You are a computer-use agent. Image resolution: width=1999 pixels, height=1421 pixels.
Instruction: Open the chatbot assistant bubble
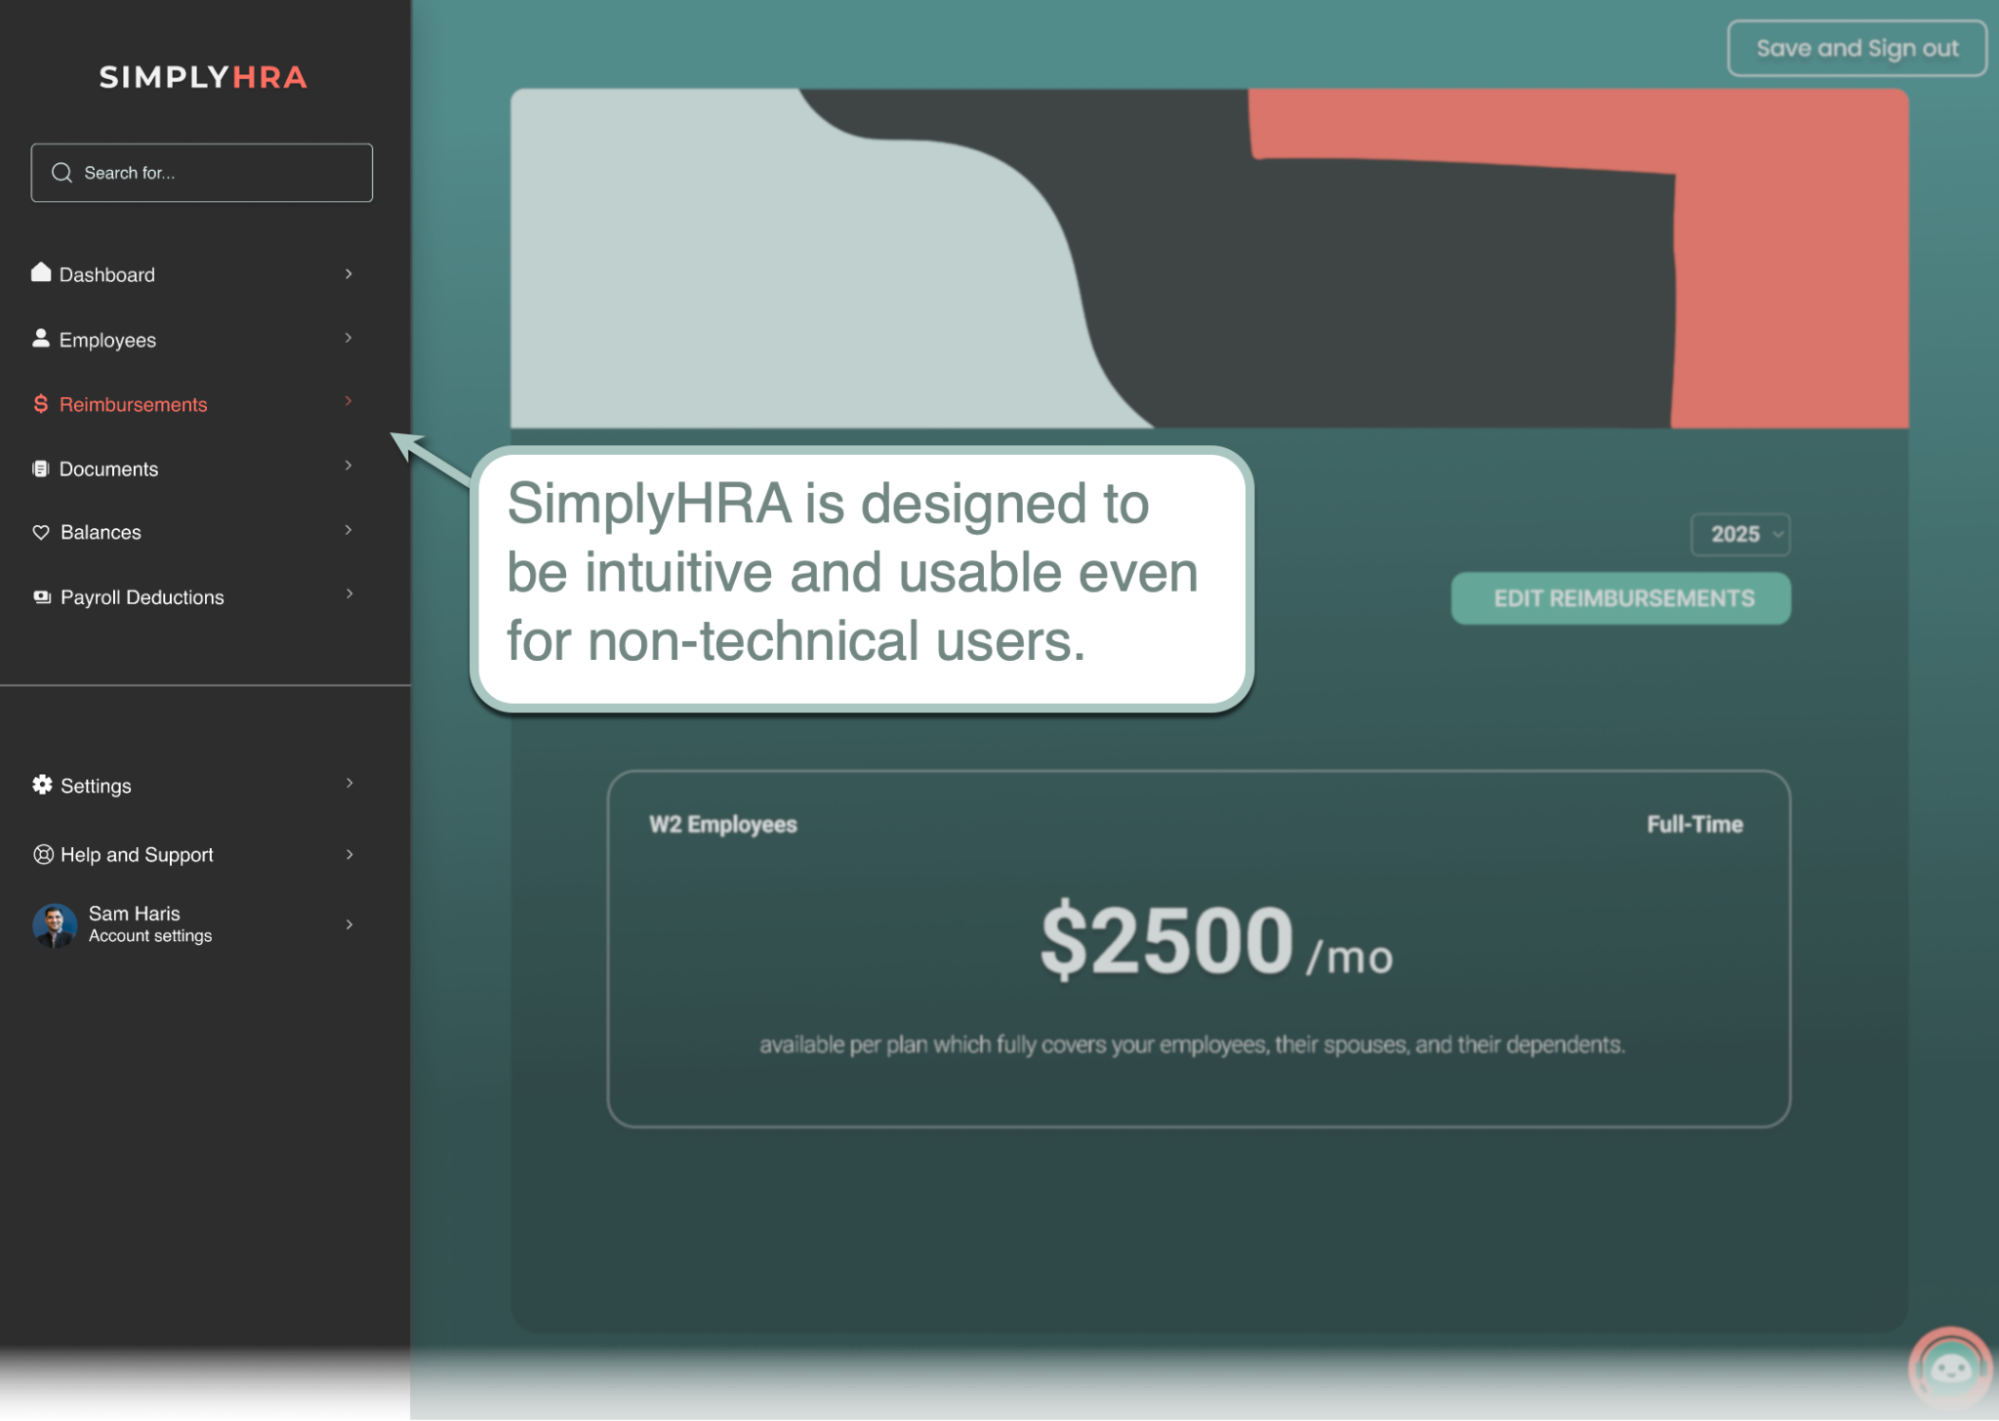(x=1949, y=1369)
